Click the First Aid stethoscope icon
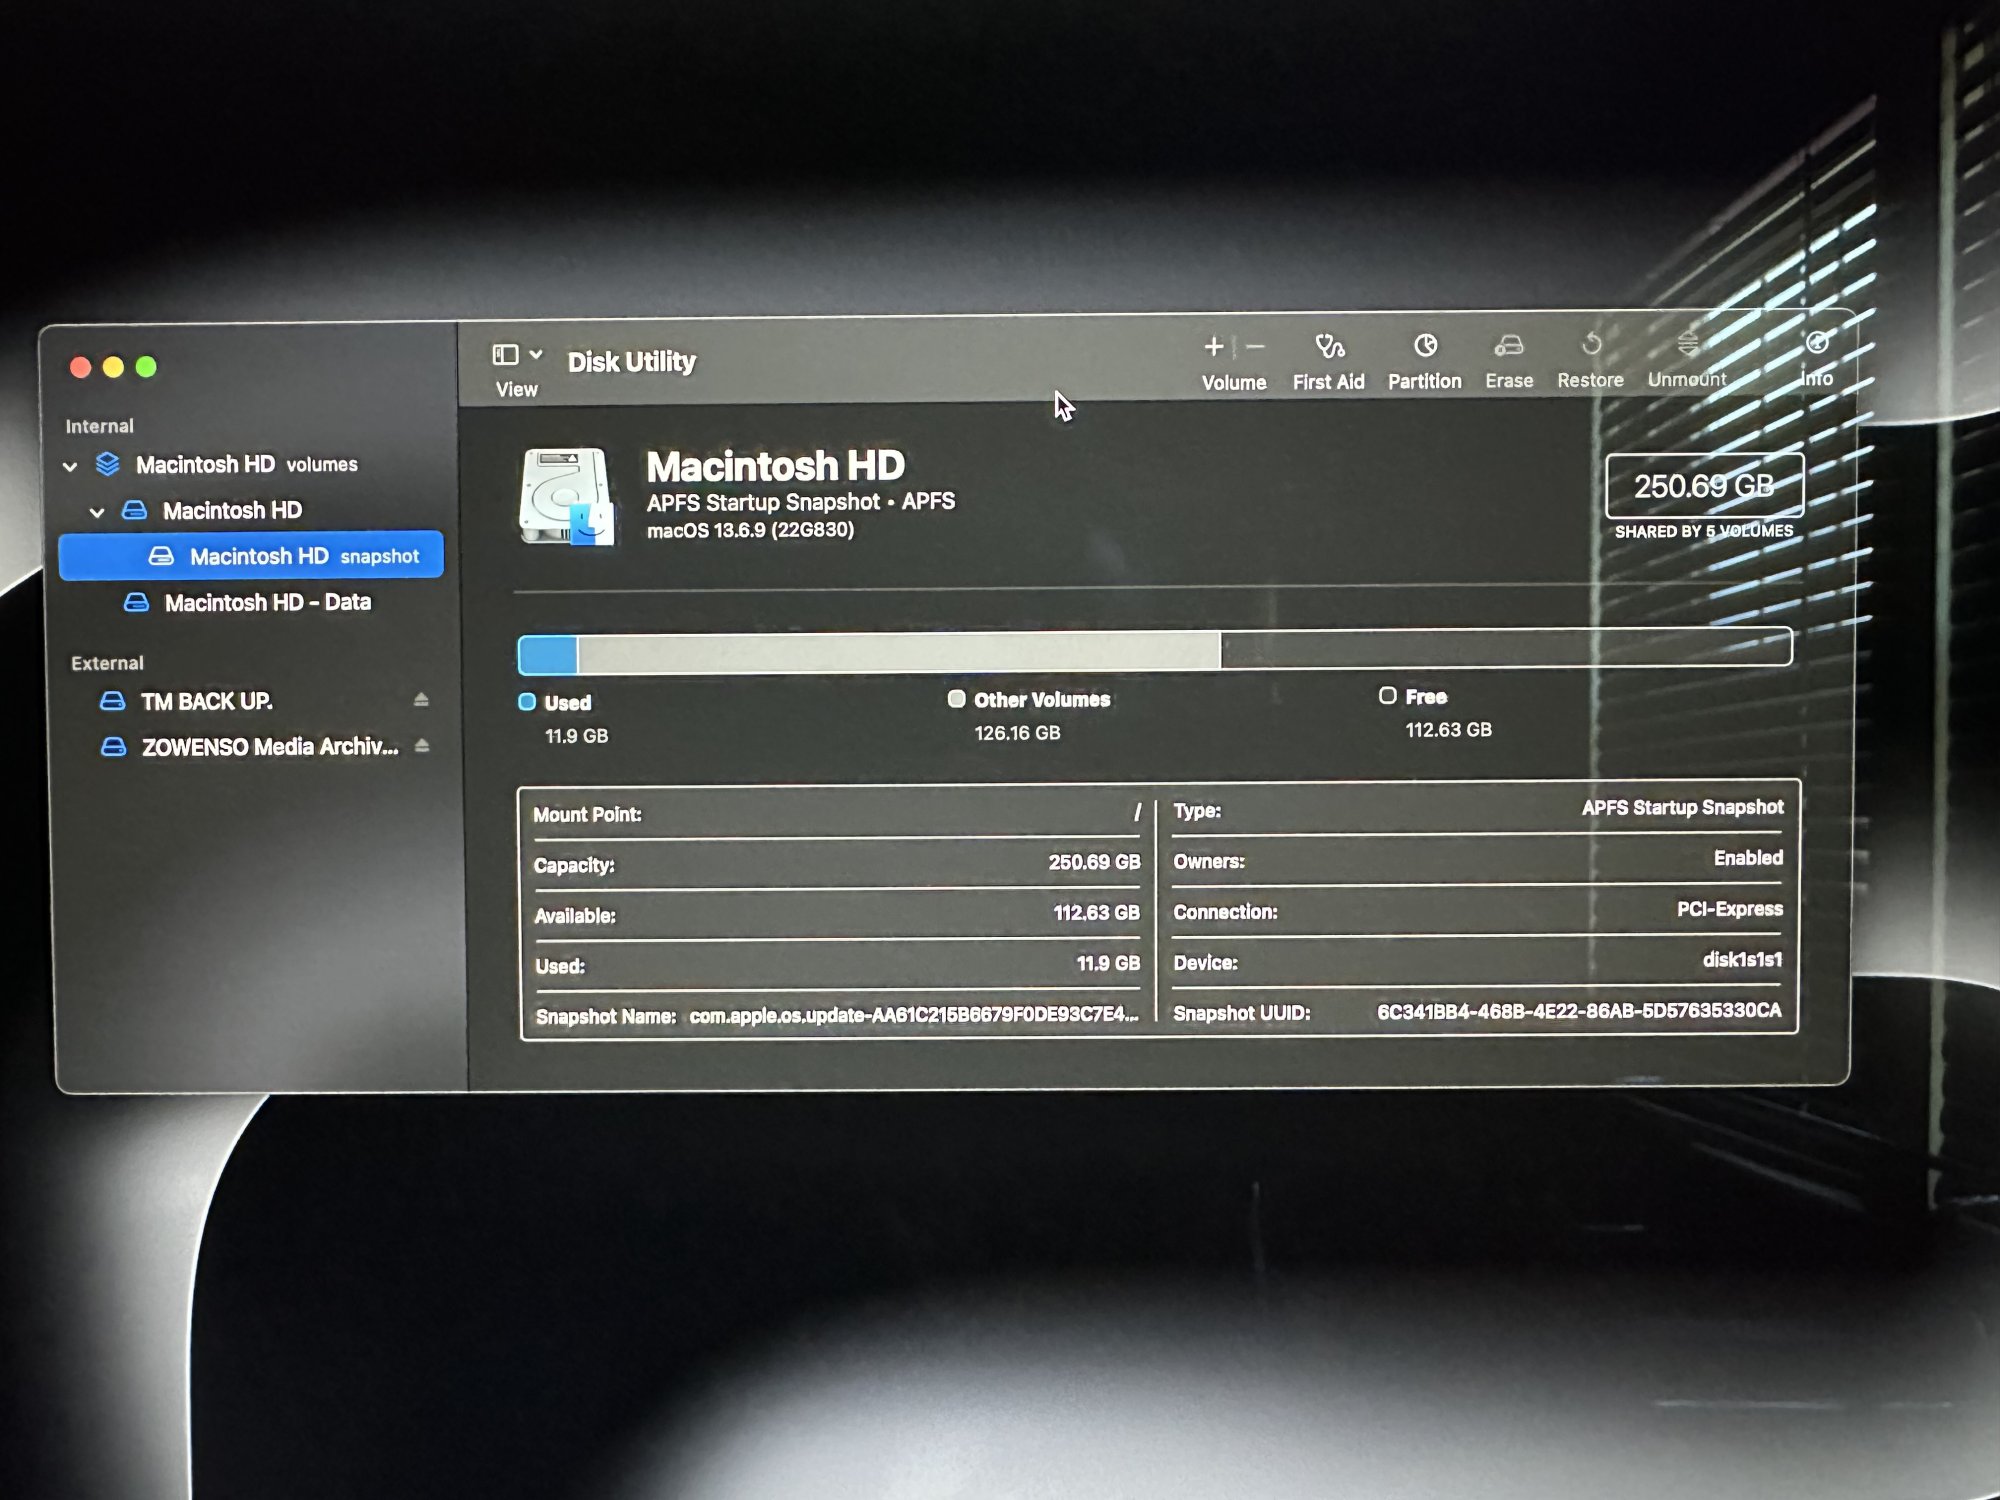This screenshot has width=2000, height=1500. coord(1329,347)
